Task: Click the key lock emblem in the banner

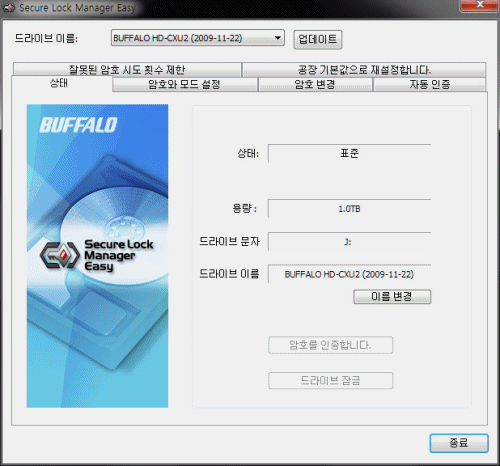Action: tap(60, 255)
